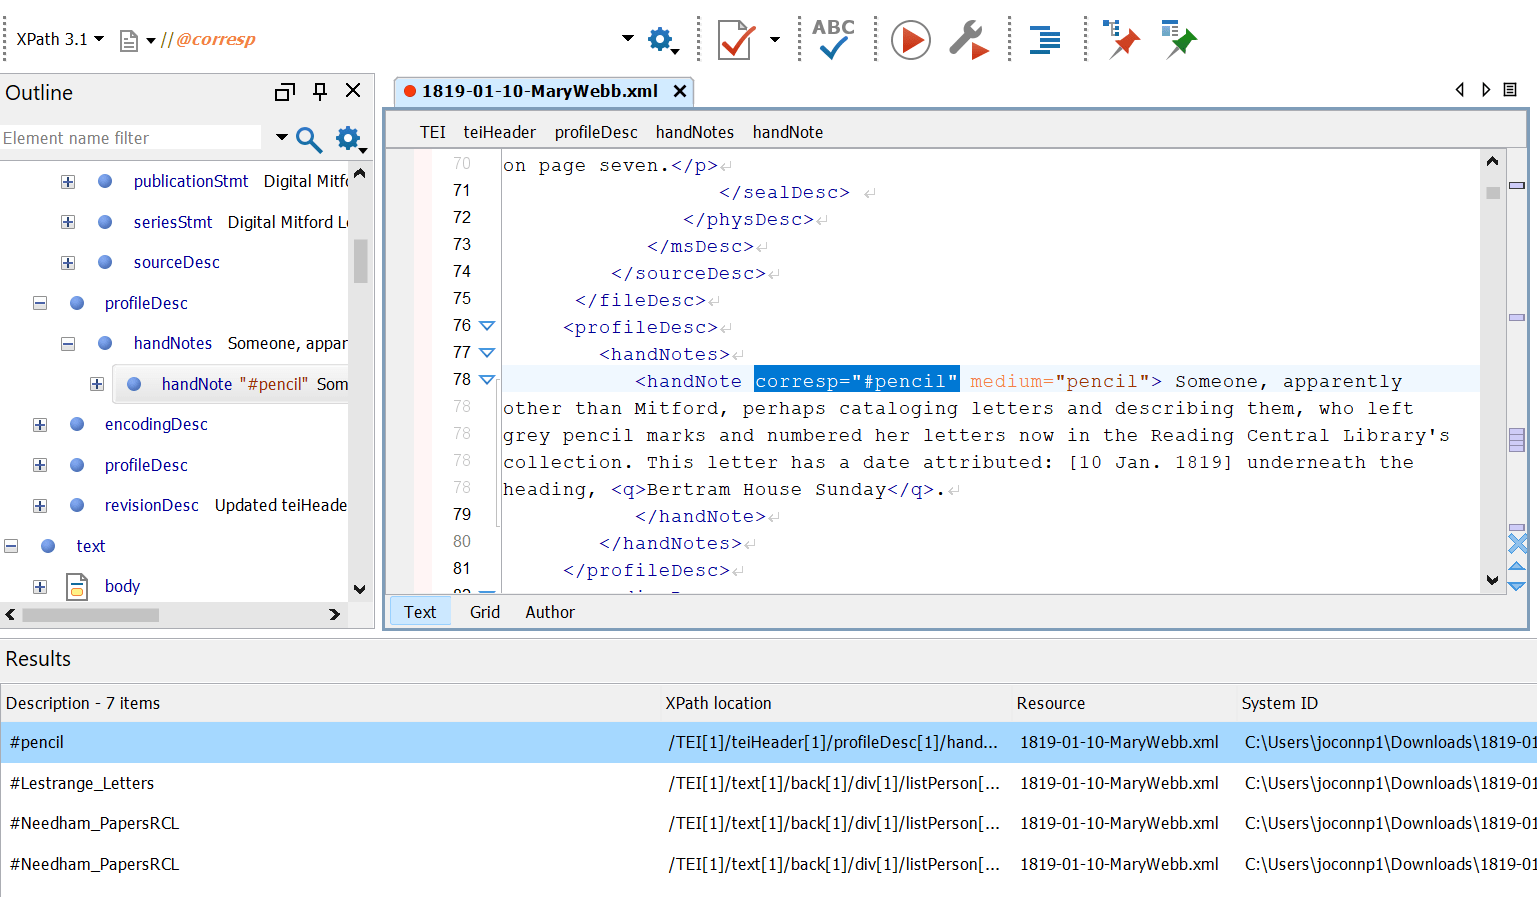This screenshot has width=1537, height=897.
Task: Switch to Author editing mode
Action: pyautogui.click(x=550, y=612)
